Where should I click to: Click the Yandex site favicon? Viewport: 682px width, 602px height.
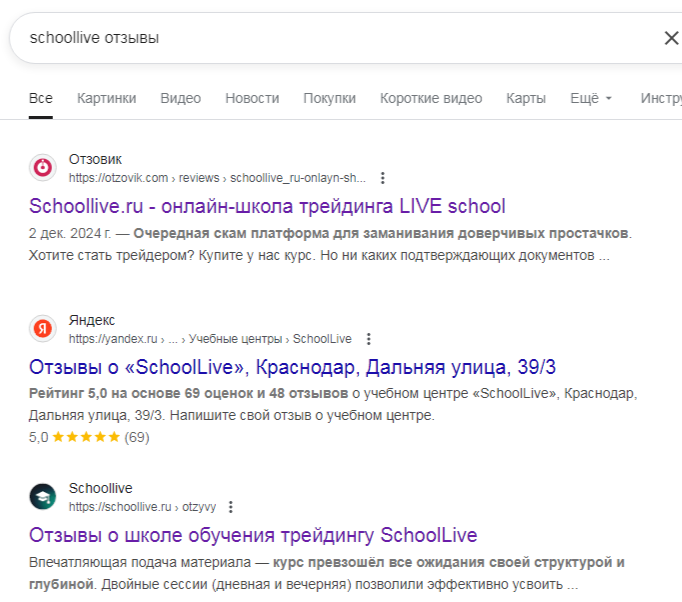click(43, 328)
